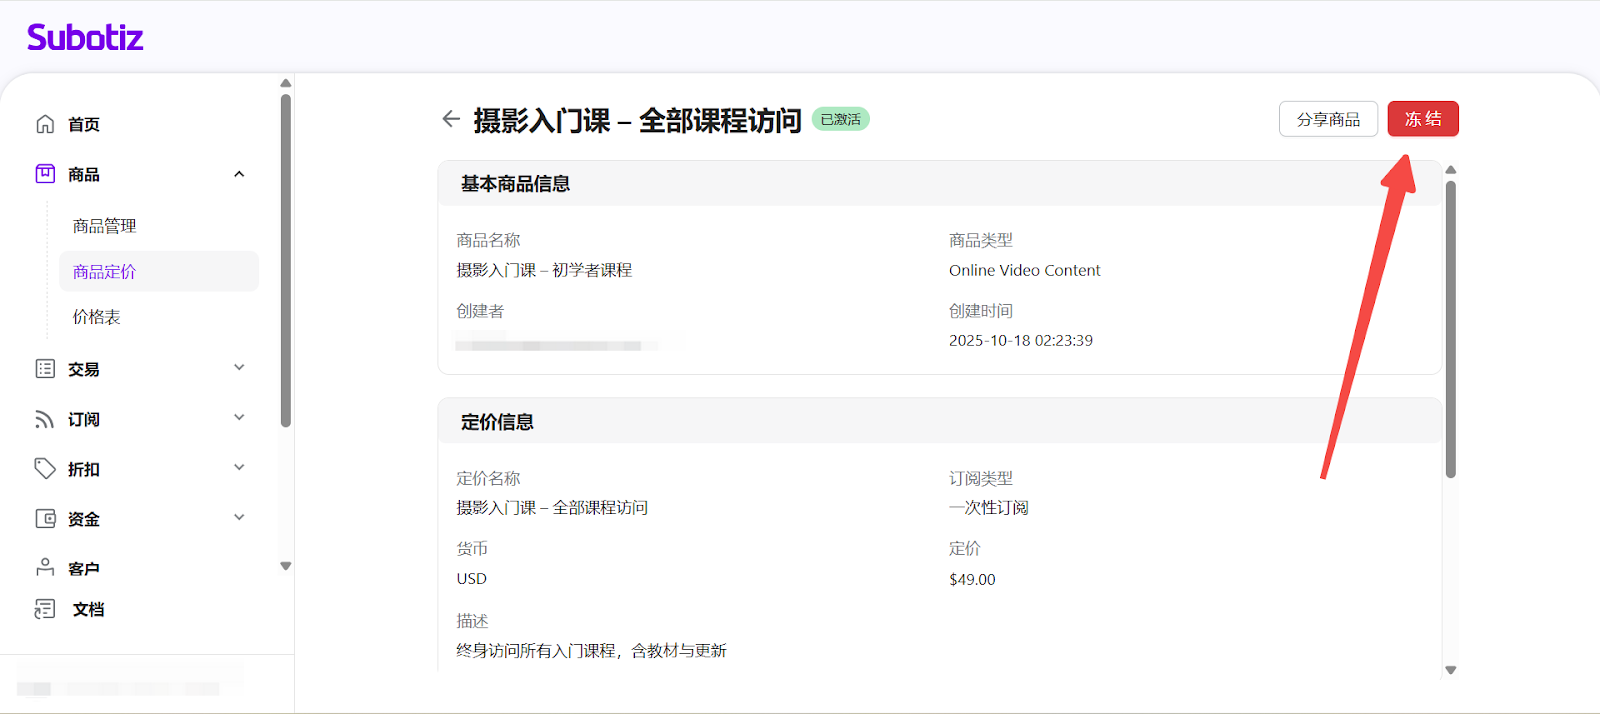Click the 资金 wallet icon
1600x714 pixels.
tap(45, 519)
